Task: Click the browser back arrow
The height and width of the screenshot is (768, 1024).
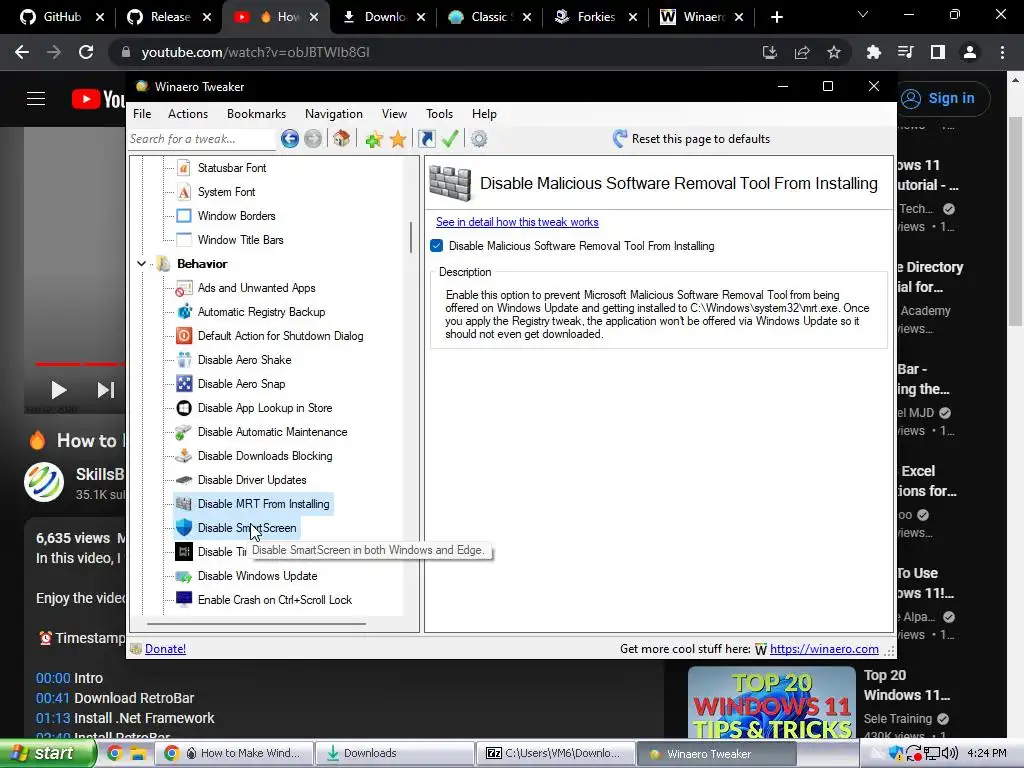Action: (x=22, y=52)
